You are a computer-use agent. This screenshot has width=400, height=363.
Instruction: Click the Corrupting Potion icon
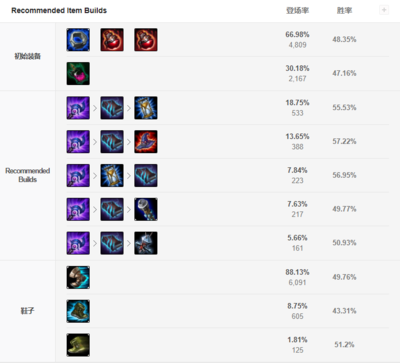[78, 73]
